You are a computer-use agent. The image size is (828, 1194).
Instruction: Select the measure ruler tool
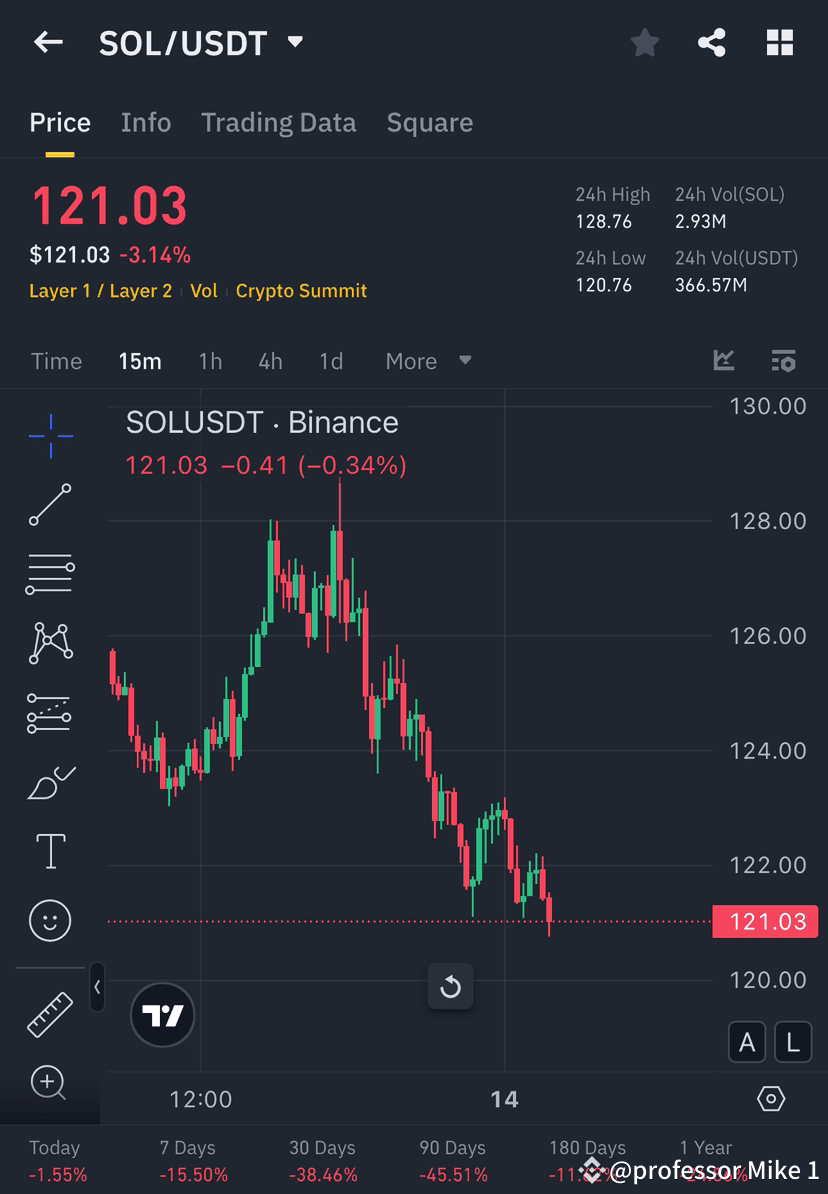tap(50, 1014)
